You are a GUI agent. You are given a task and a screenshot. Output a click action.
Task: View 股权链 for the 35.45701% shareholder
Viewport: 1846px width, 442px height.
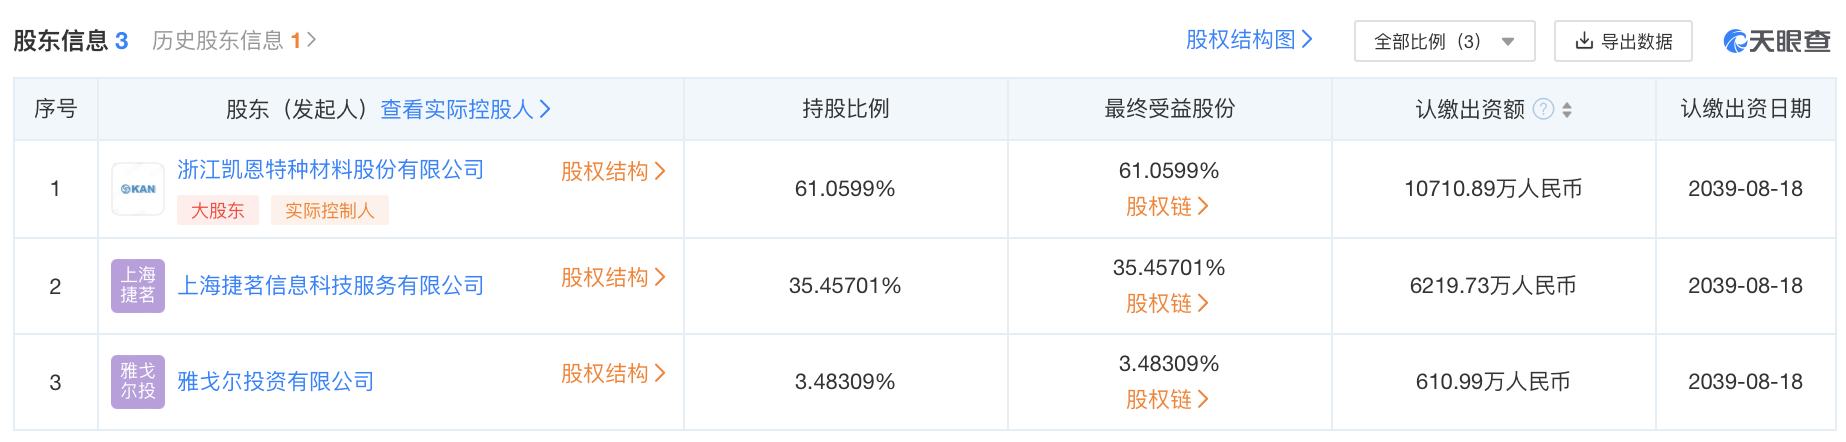(1167, 303)
